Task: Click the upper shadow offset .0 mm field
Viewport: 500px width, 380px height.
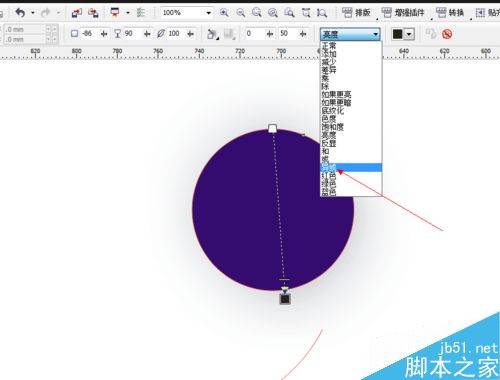Action: tap(25, 29)
